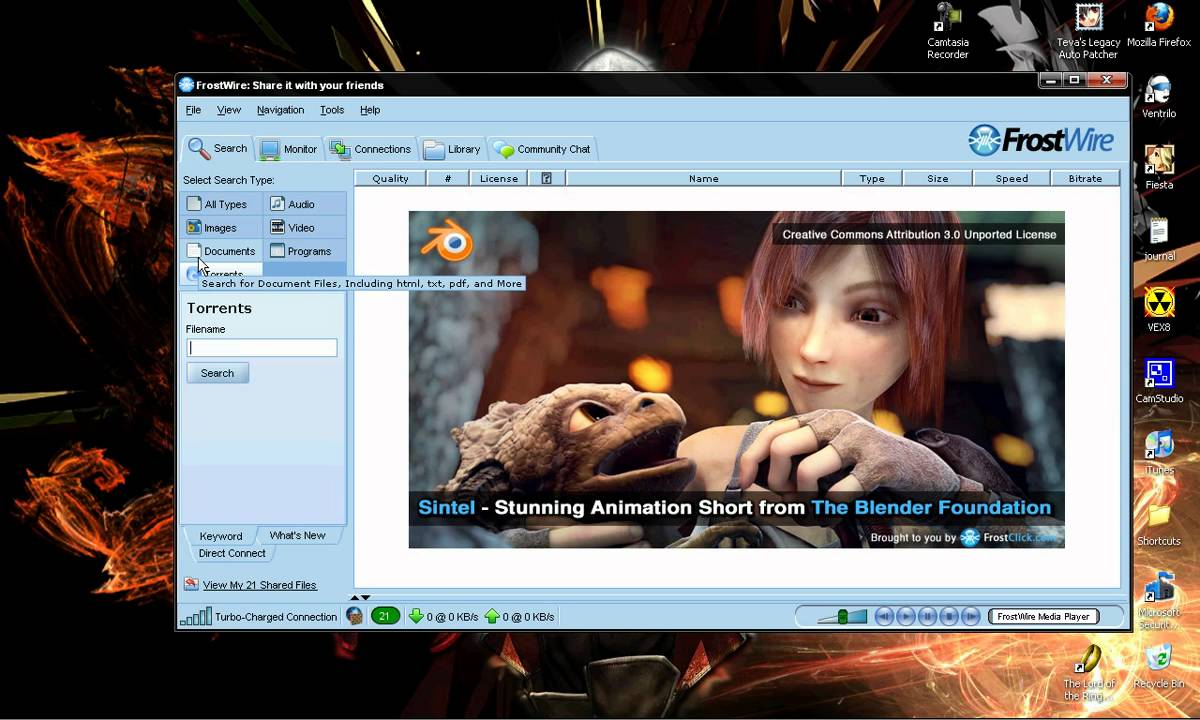This screenshot has width=1200, height=720.
Task: Open Teva's Legacy Auto Patcher icon
Action: point(1088,31)
